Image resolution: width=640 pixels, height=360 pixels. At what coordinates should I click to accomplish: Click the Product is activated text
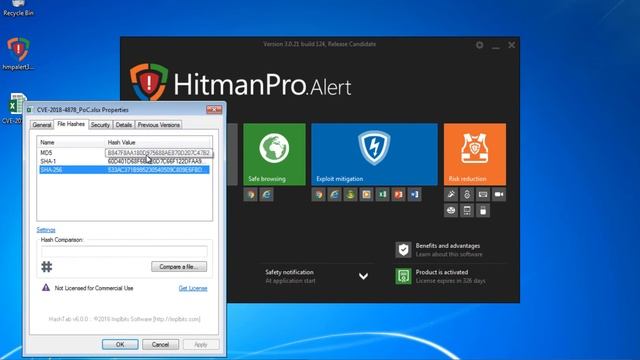(442, 272)
